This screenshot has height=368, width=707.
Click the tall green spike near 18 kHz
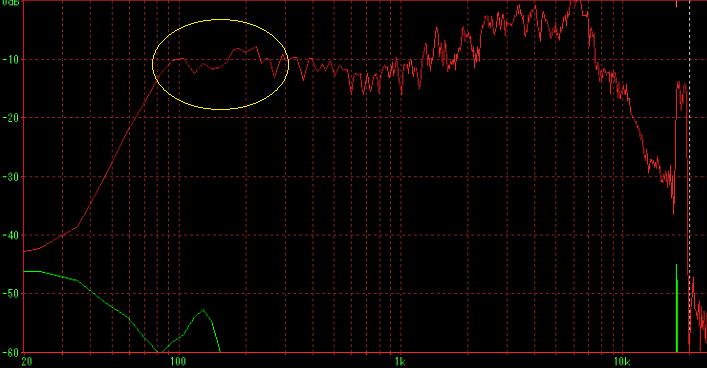(x=676, y=308)
